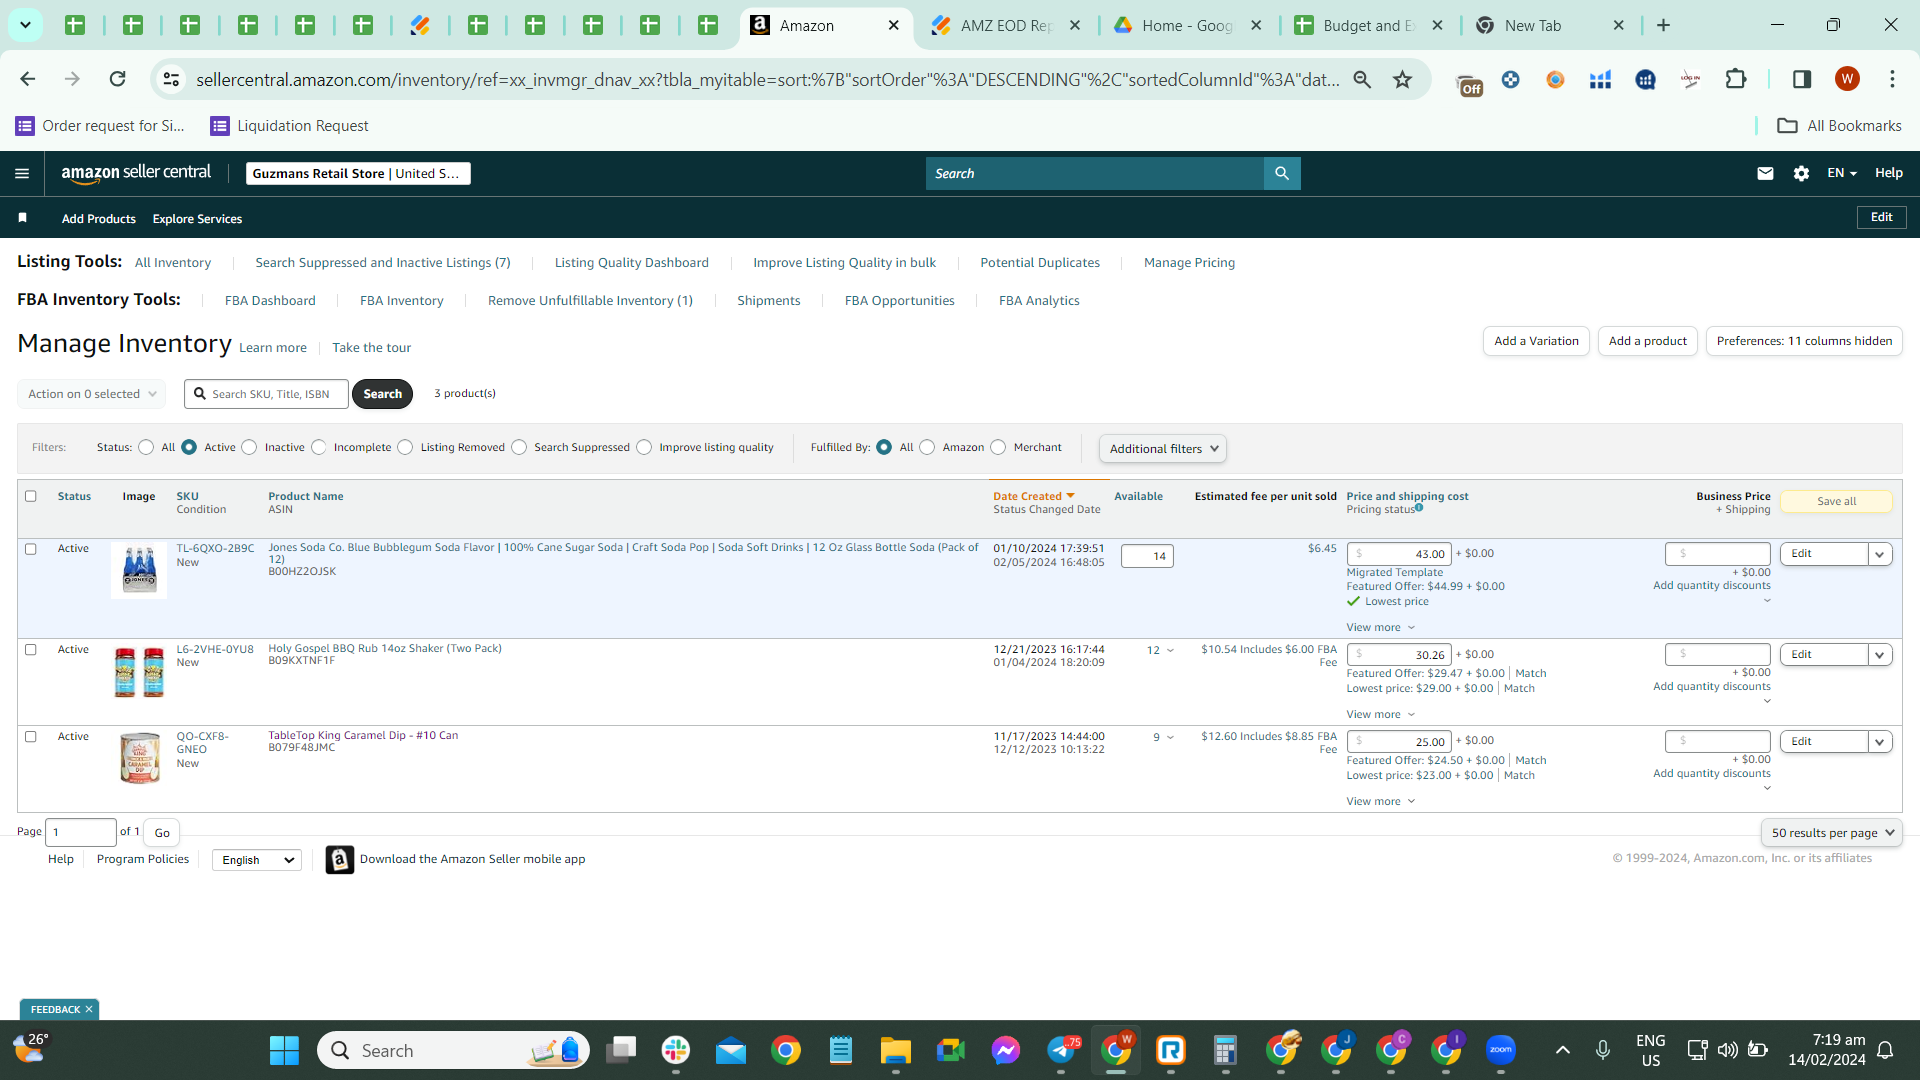
Task: Open the EN language selector in header
Action: pos(1842,173)
